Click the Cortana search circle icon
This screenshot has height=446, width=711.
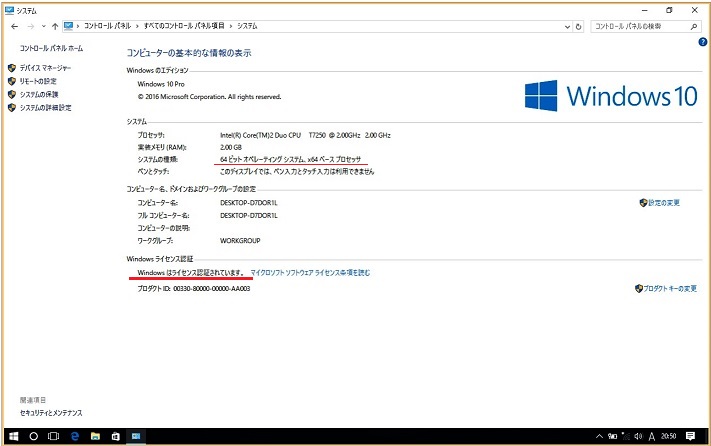[34, 436]
